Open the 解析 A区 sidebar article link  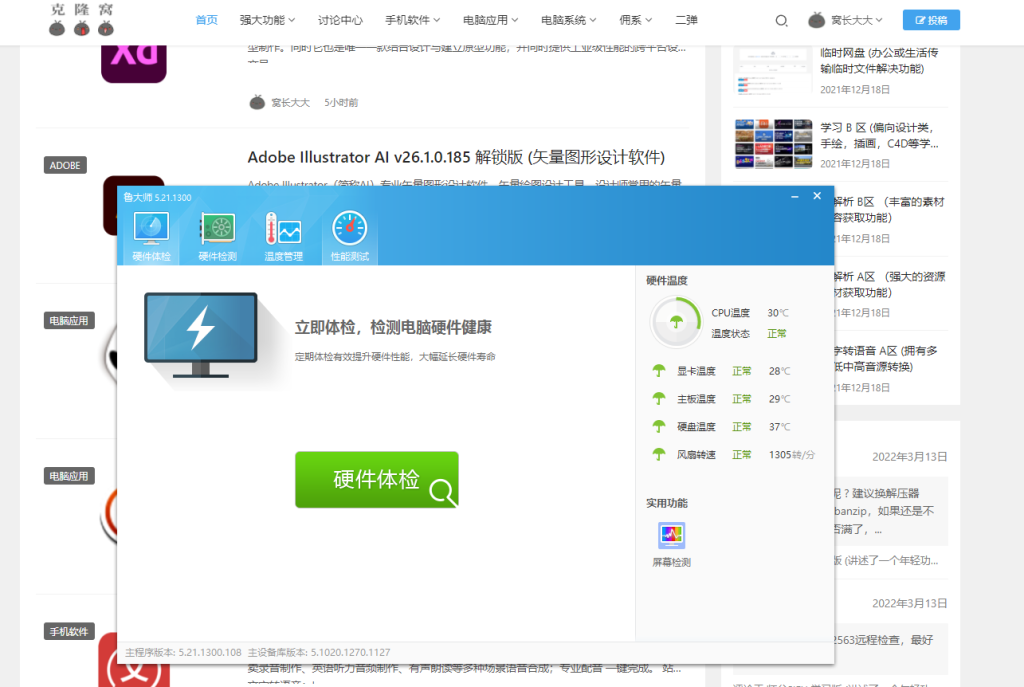(x=889, y=285)
